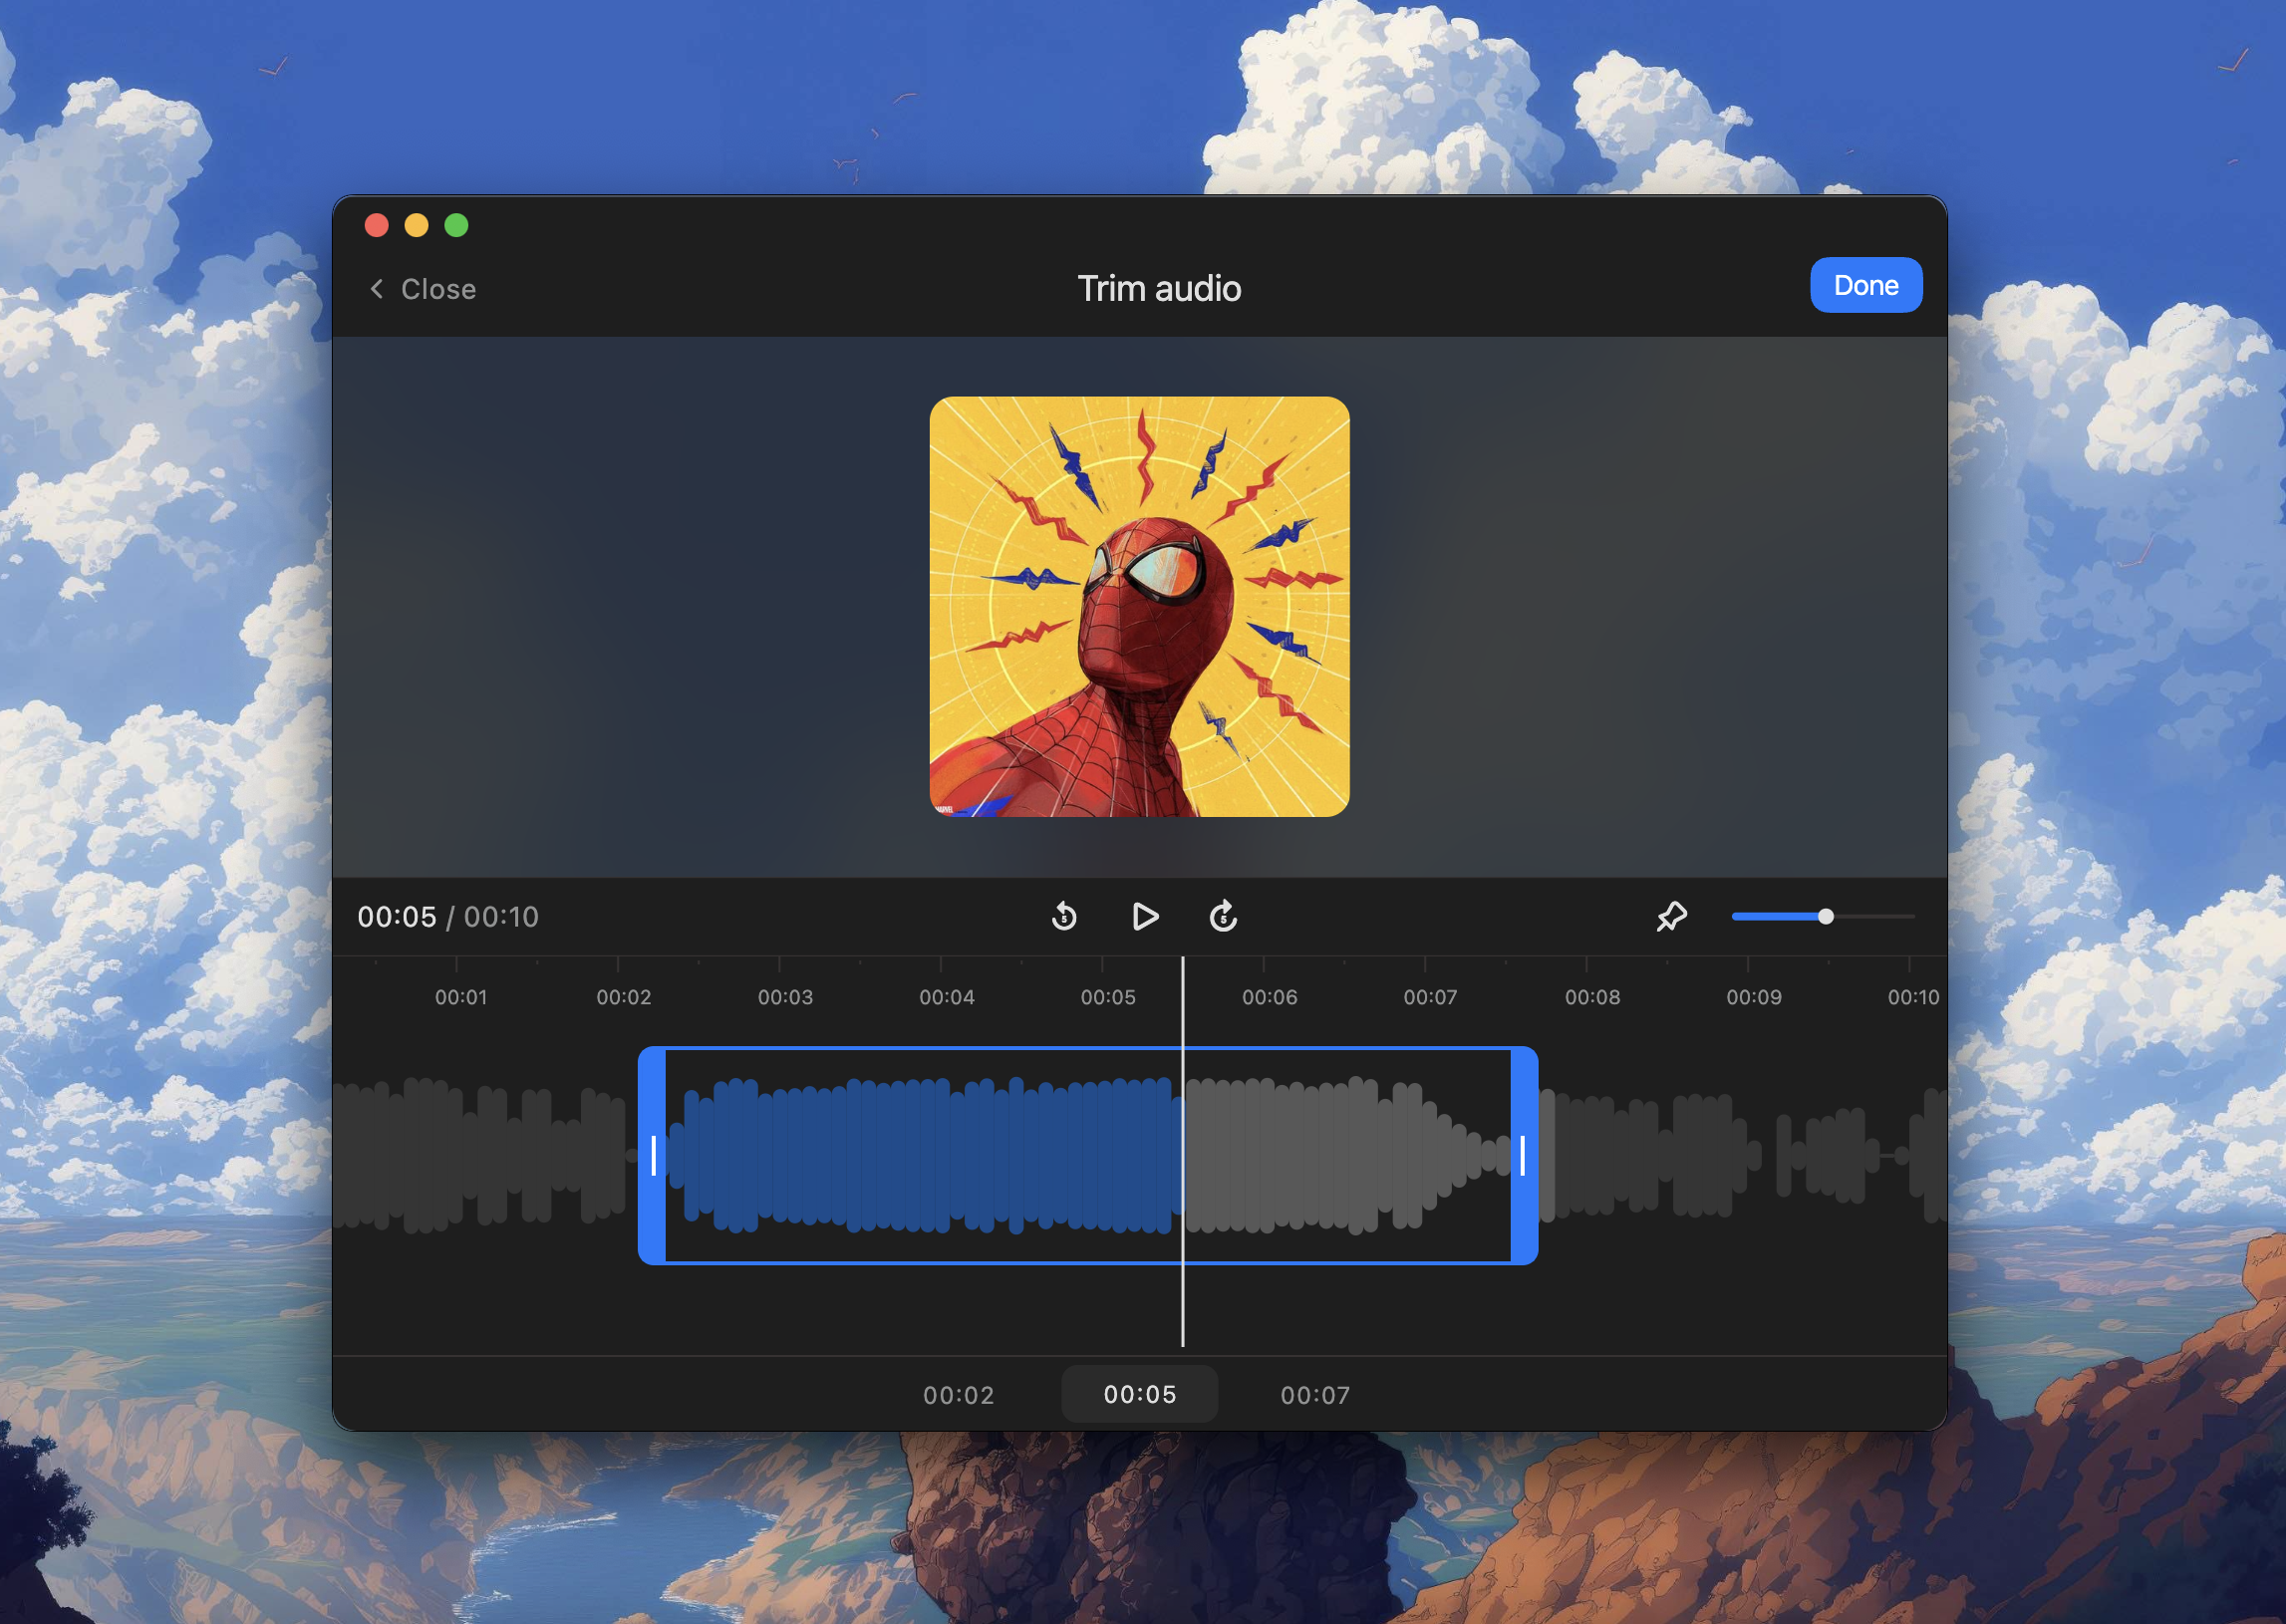
Task: Click the 00:01 timeline ruler mark
Action: coord(460,997)
